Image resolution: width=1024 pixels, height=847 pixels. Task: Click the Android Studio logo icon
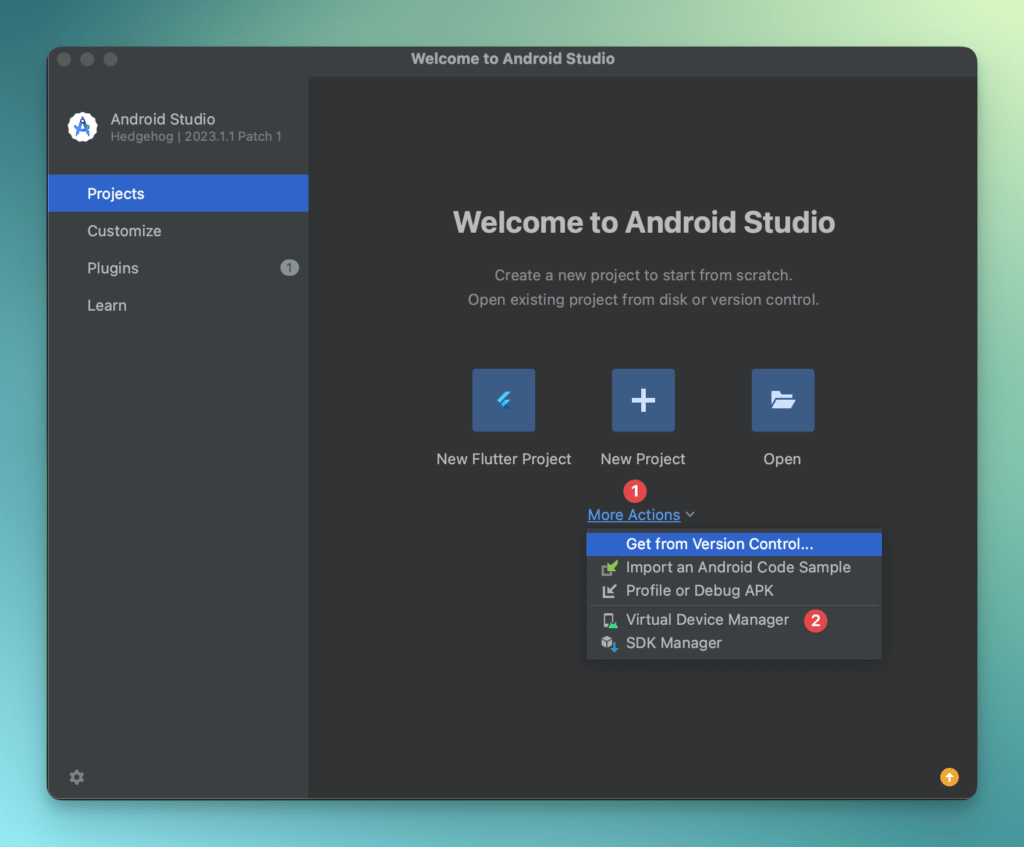[x=83, y=127]
